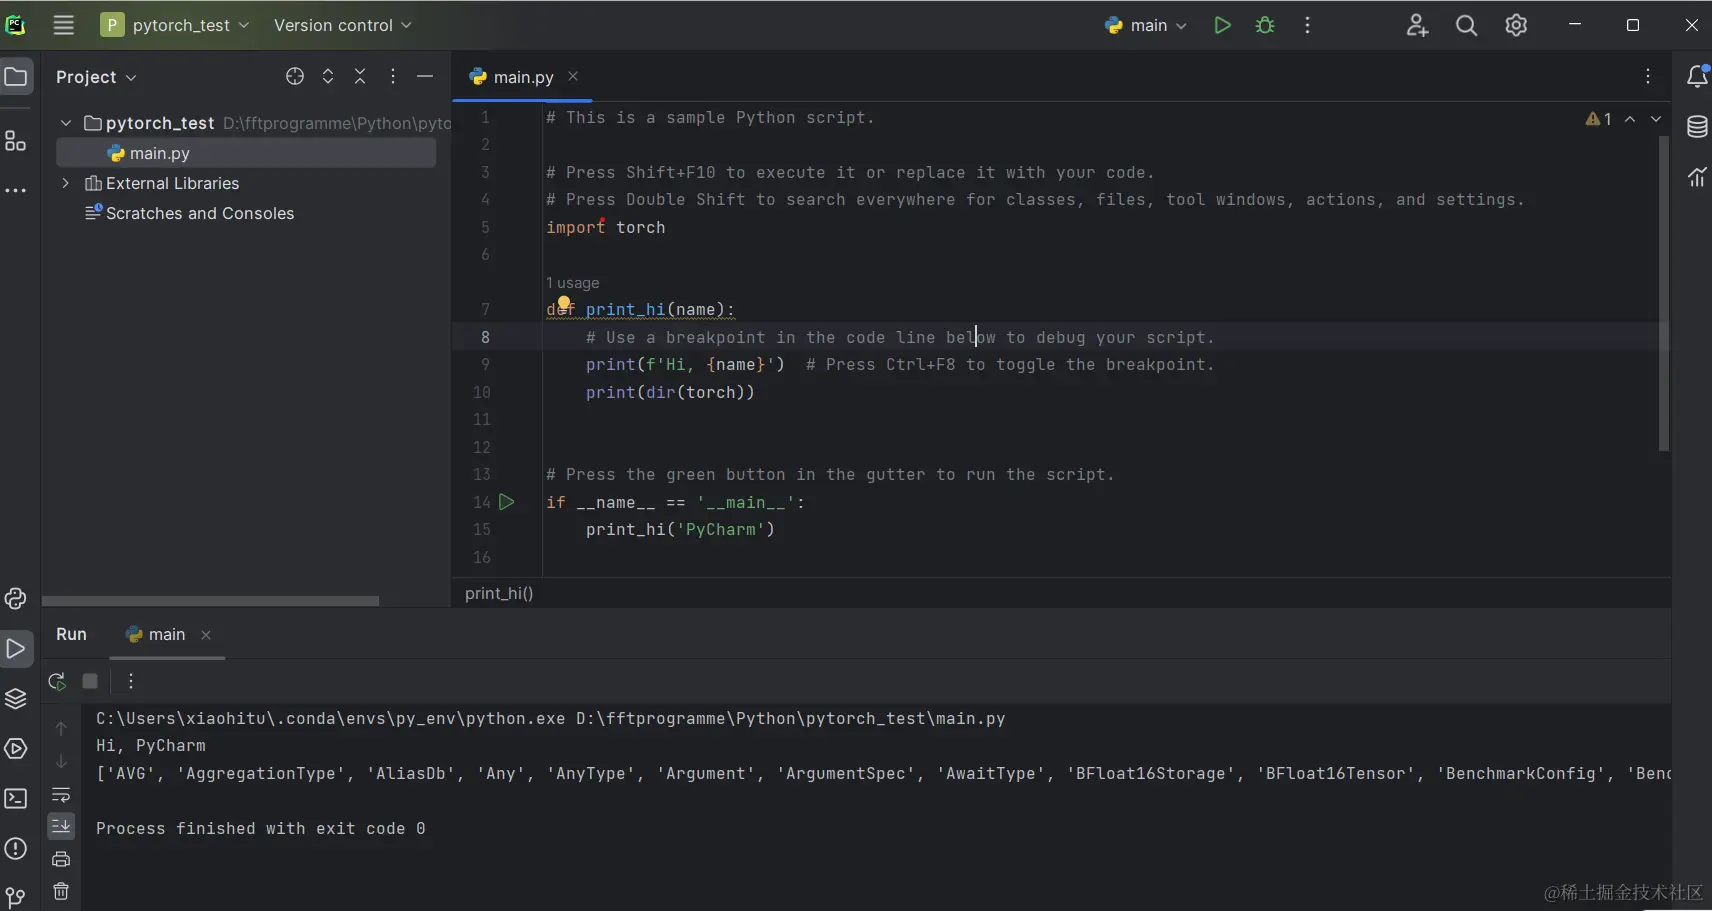Open IDE settings gear
Viewport: 1712px width, 911px height.
pyautogui.click(x=1516, y=25)
